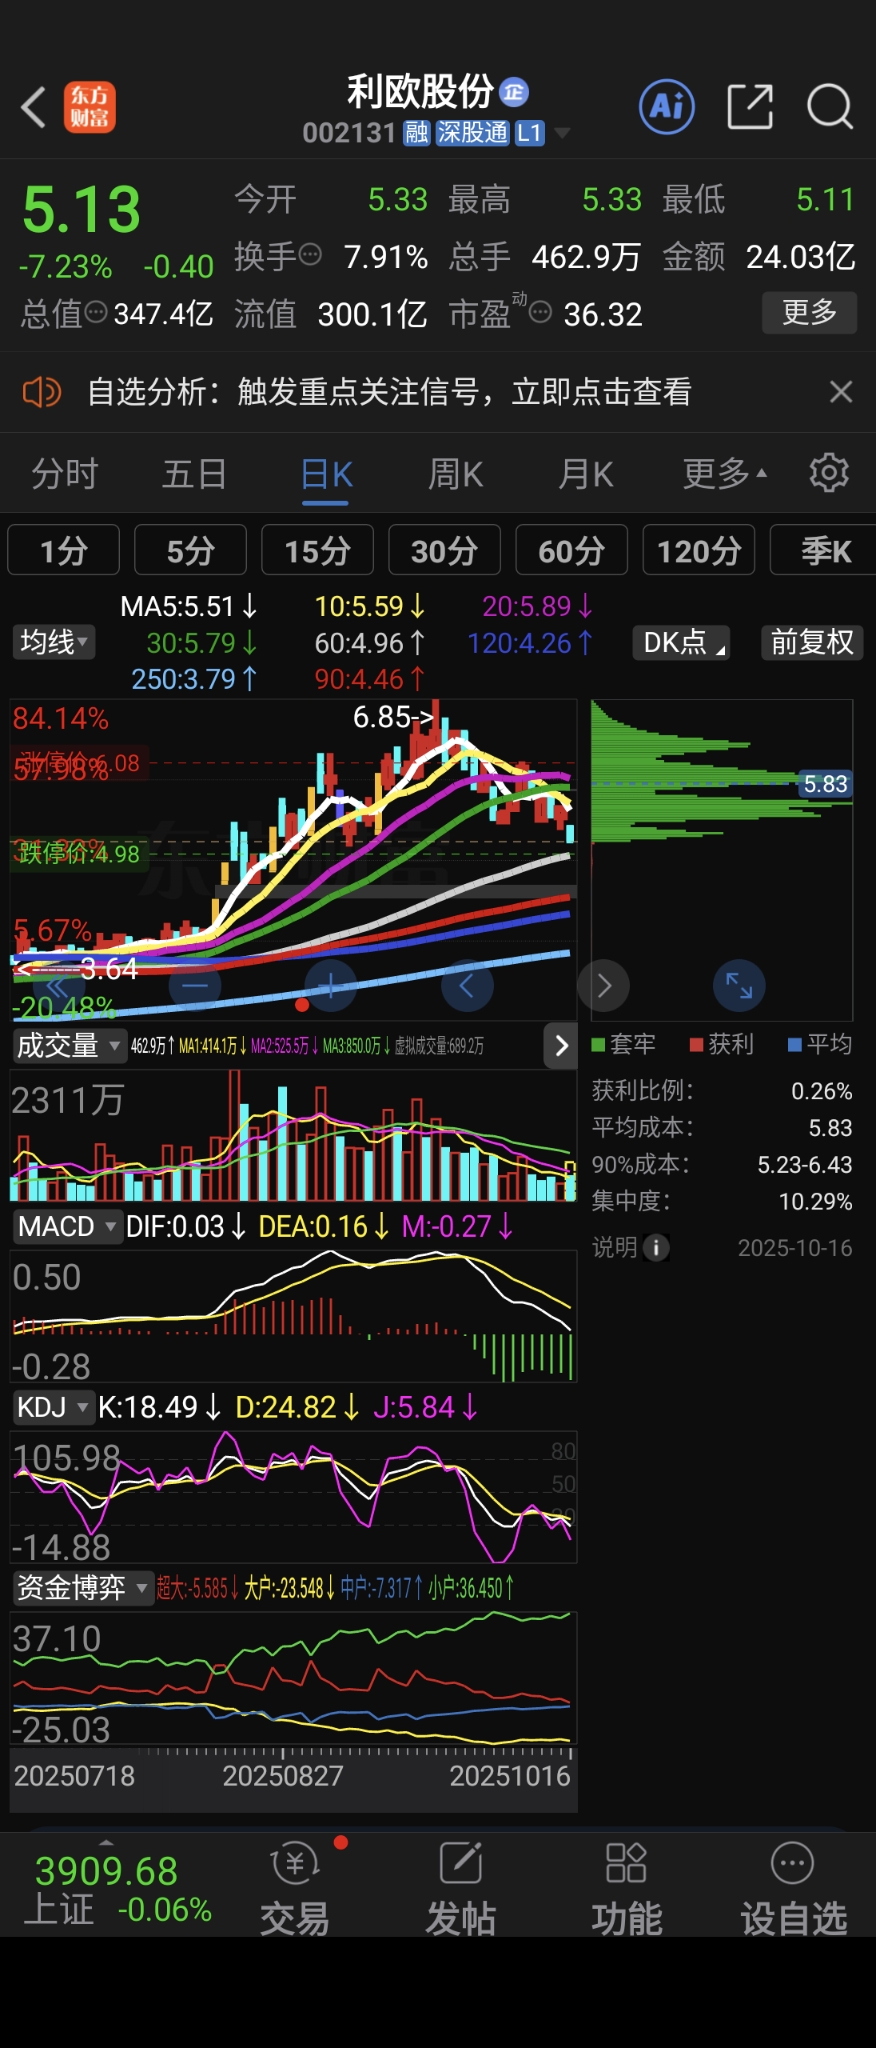Tap the share export icon
This screenshot has height=2048, width=876.
(750, 107)
